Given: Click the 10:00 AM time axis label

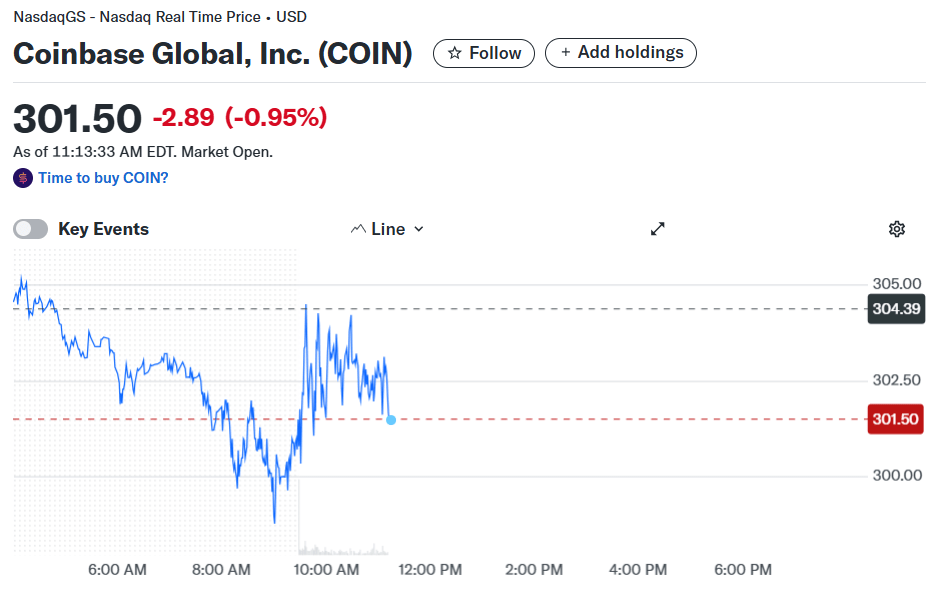Looking at the screenshot, I should (x=327, y=570).
